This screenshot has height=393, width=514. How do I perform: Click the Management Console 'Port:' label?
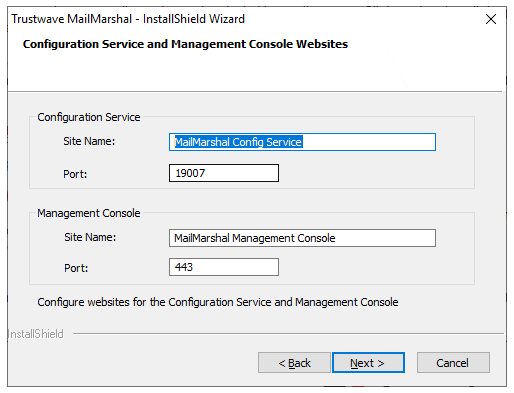pyautogui.click(x=76, y=268)
